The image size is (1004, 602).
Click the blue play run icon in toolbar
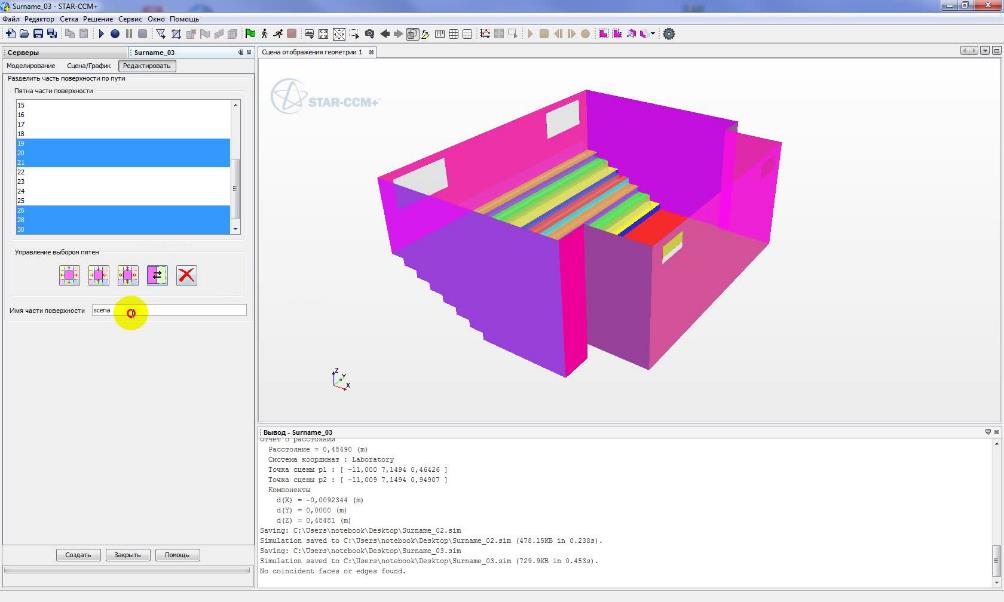tap(101, 33)
